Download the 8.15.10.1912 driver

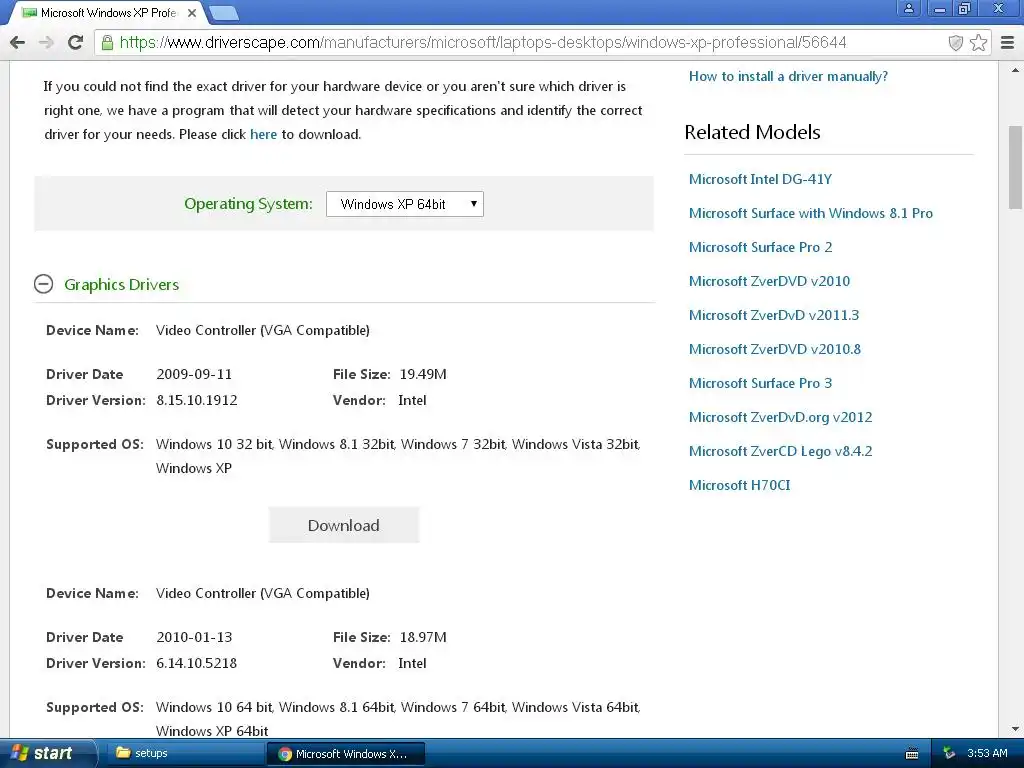[344, 525]
